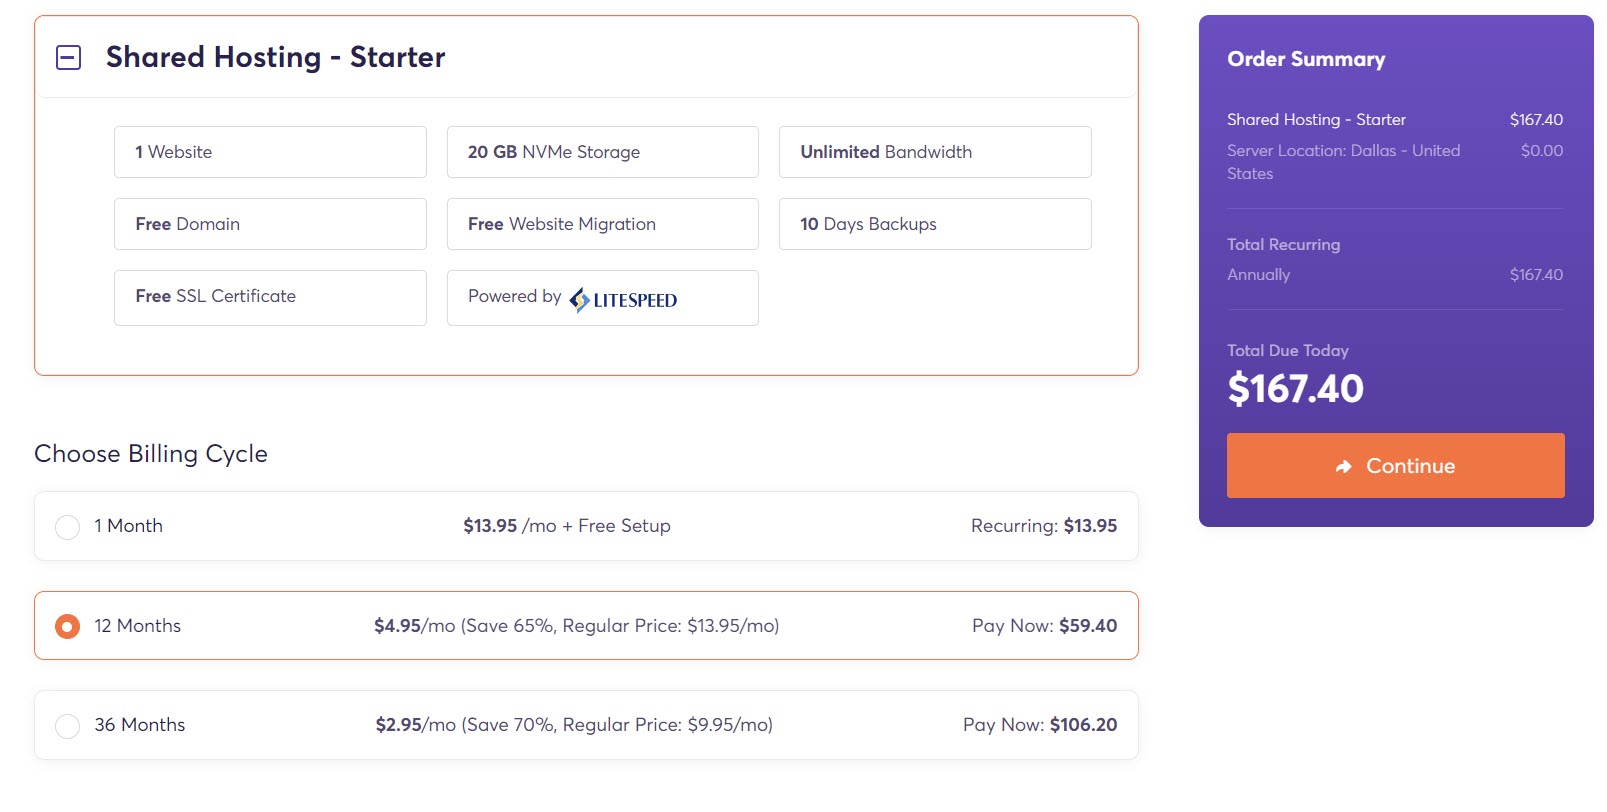Click the arrow icon on the Continue button

1344,466
